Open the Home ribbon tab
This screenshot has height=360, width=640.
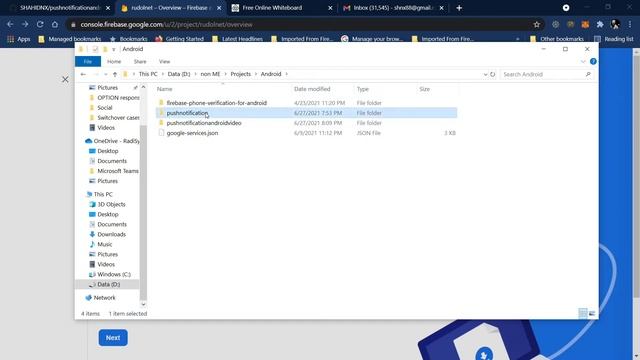(x=114, y=62)
